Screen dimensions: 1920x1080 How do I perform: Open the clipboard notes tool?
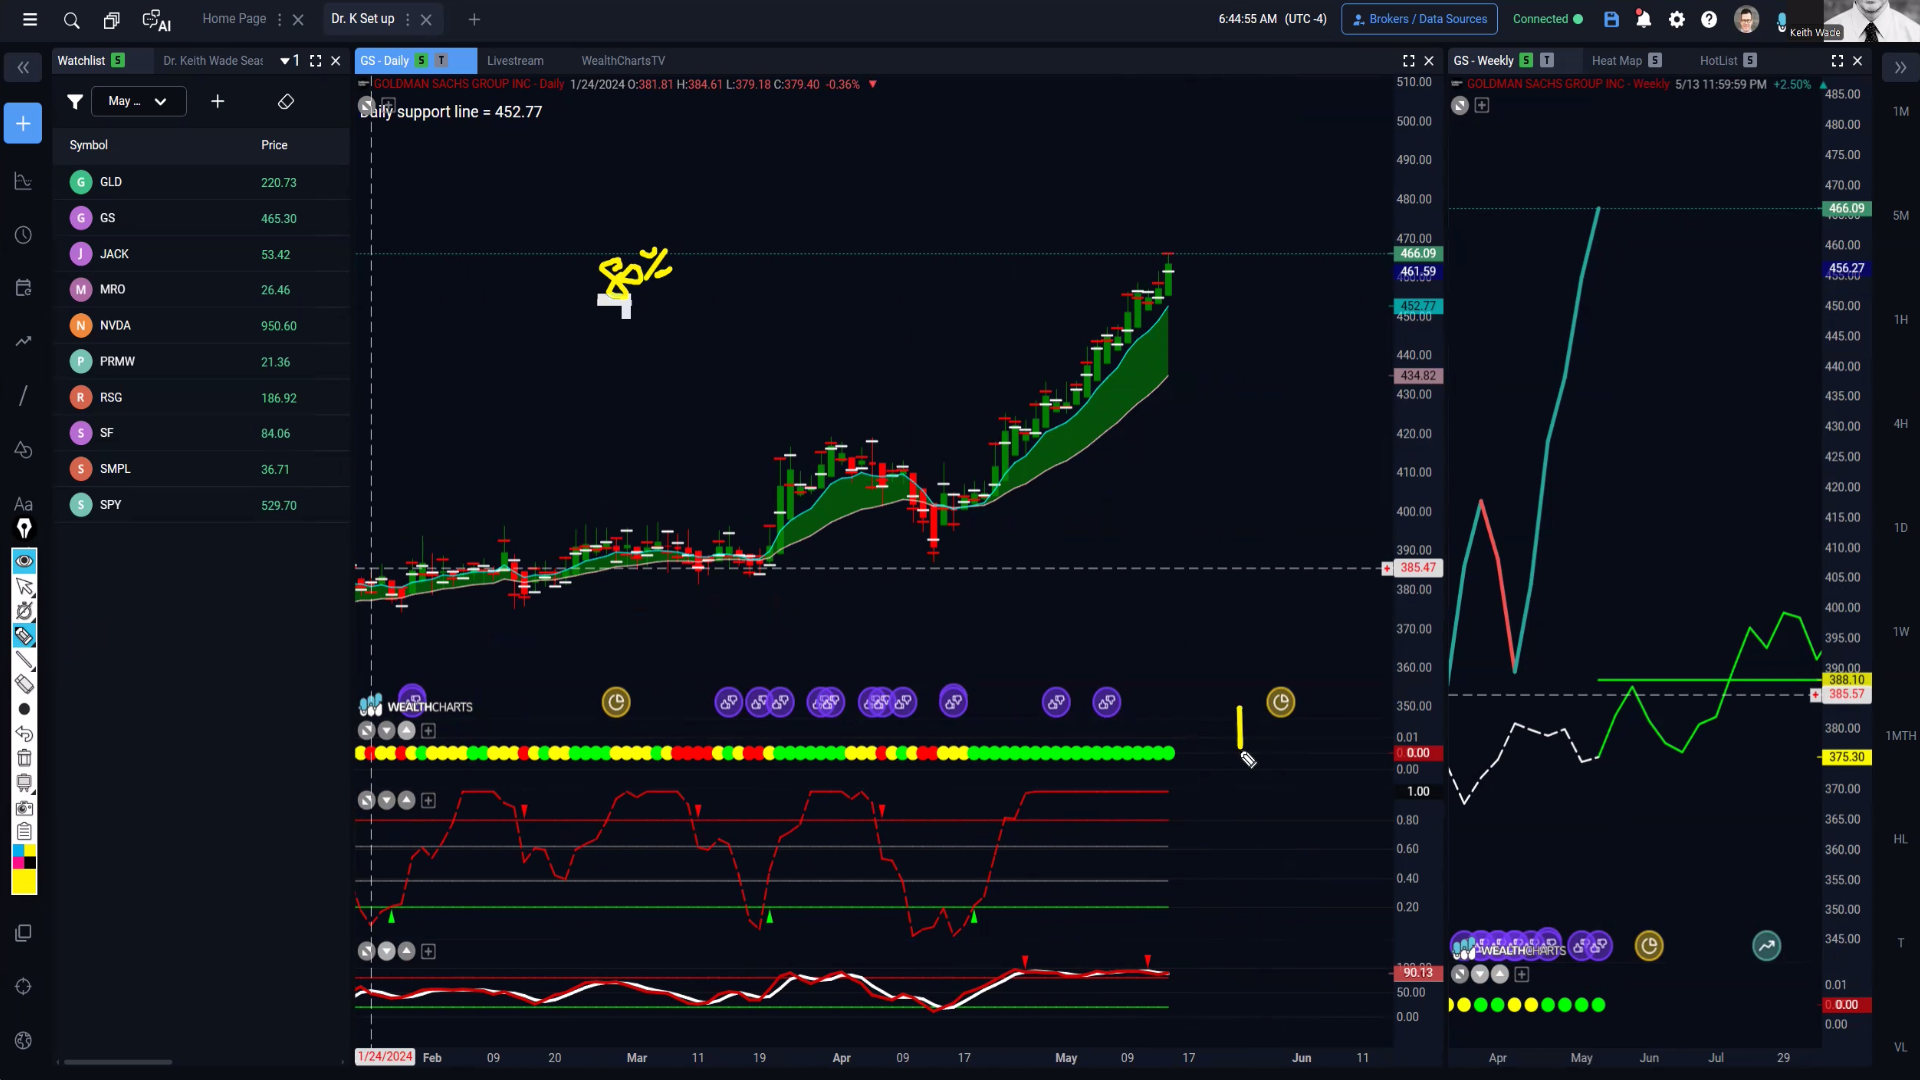24,832
